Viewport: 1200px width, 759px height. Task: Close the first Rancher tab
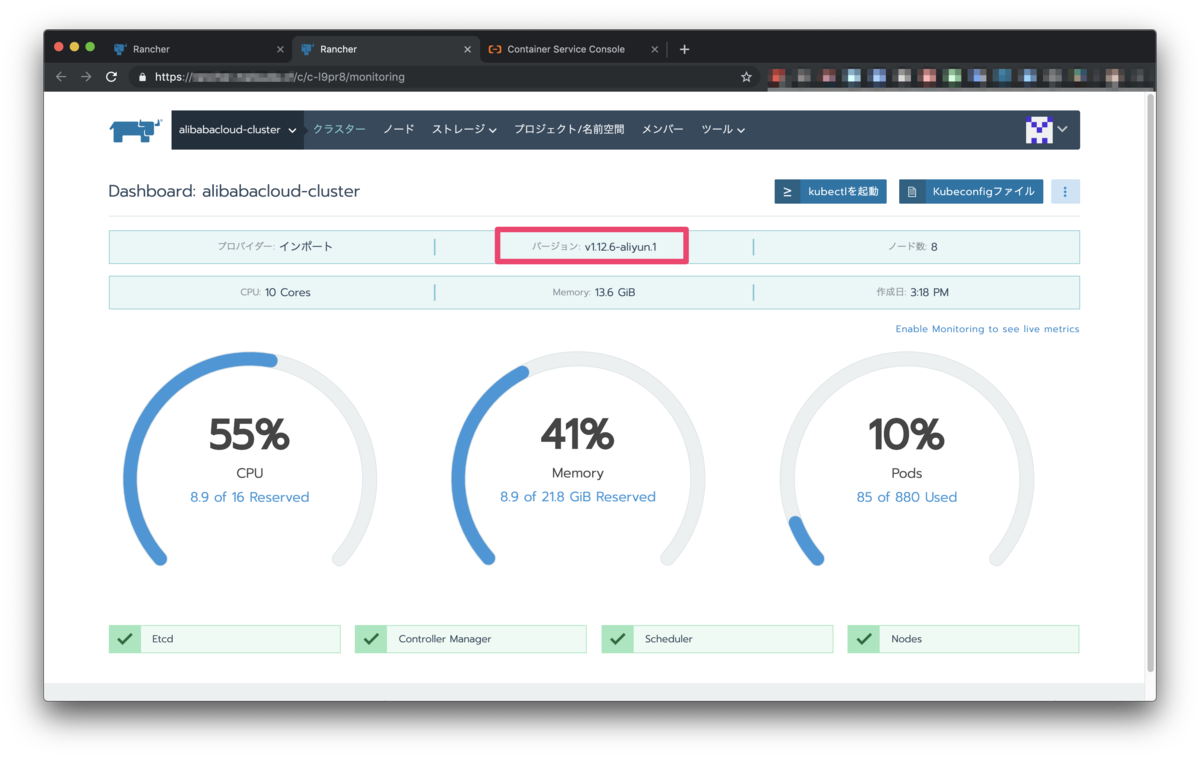point(280,49)
